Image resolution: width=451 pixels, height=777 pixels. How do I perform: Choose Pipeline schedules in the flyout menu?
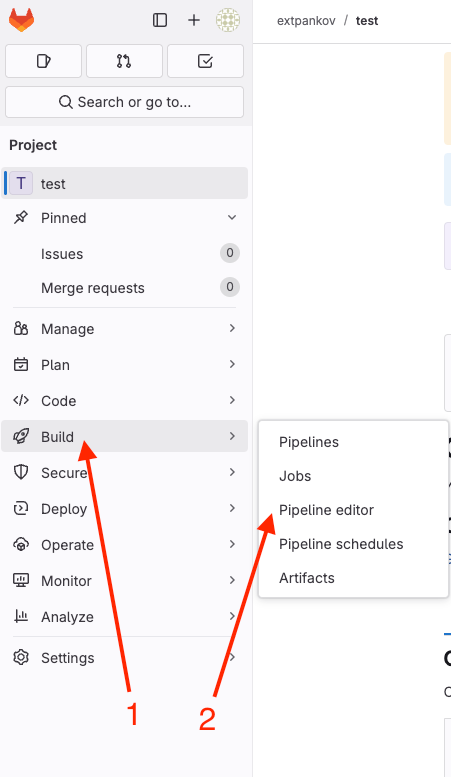click(341, 544)
